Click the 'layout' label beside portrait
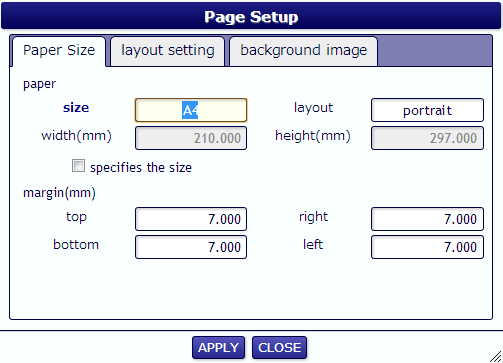This screenshot has height=363, width=503. click(x=313, y=108)
